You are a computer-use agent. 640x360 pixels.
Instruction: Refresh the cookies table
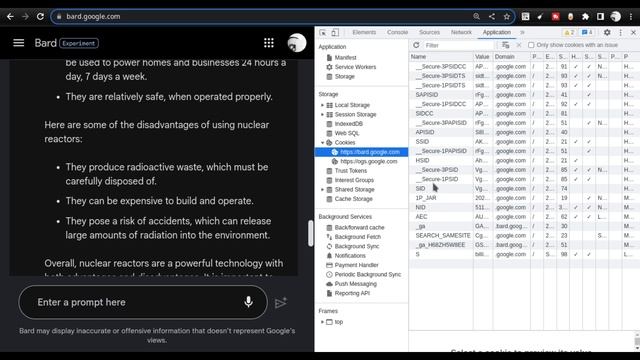tap(416, 45)
